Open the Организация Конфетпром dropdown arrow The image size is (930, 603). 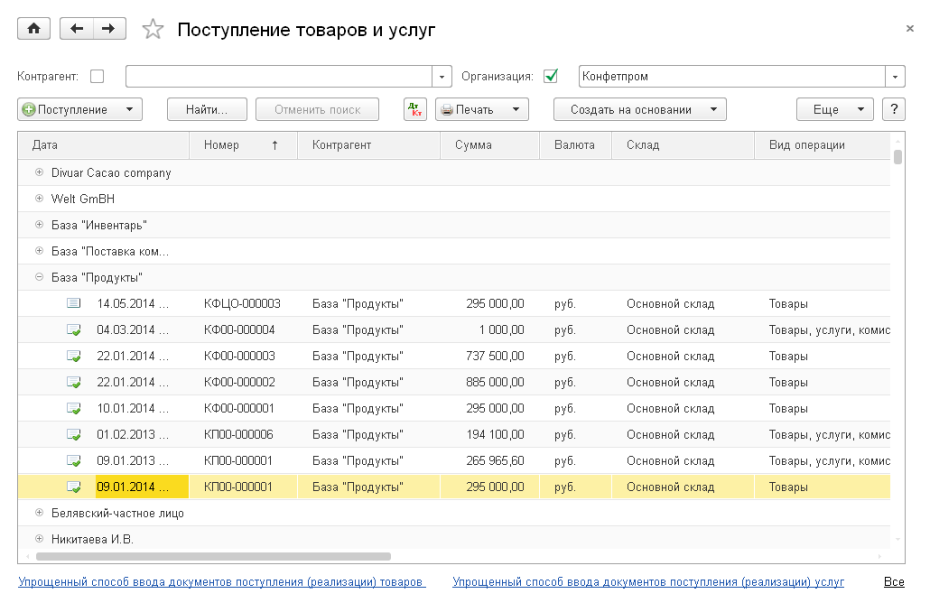[x=895, y=76]
